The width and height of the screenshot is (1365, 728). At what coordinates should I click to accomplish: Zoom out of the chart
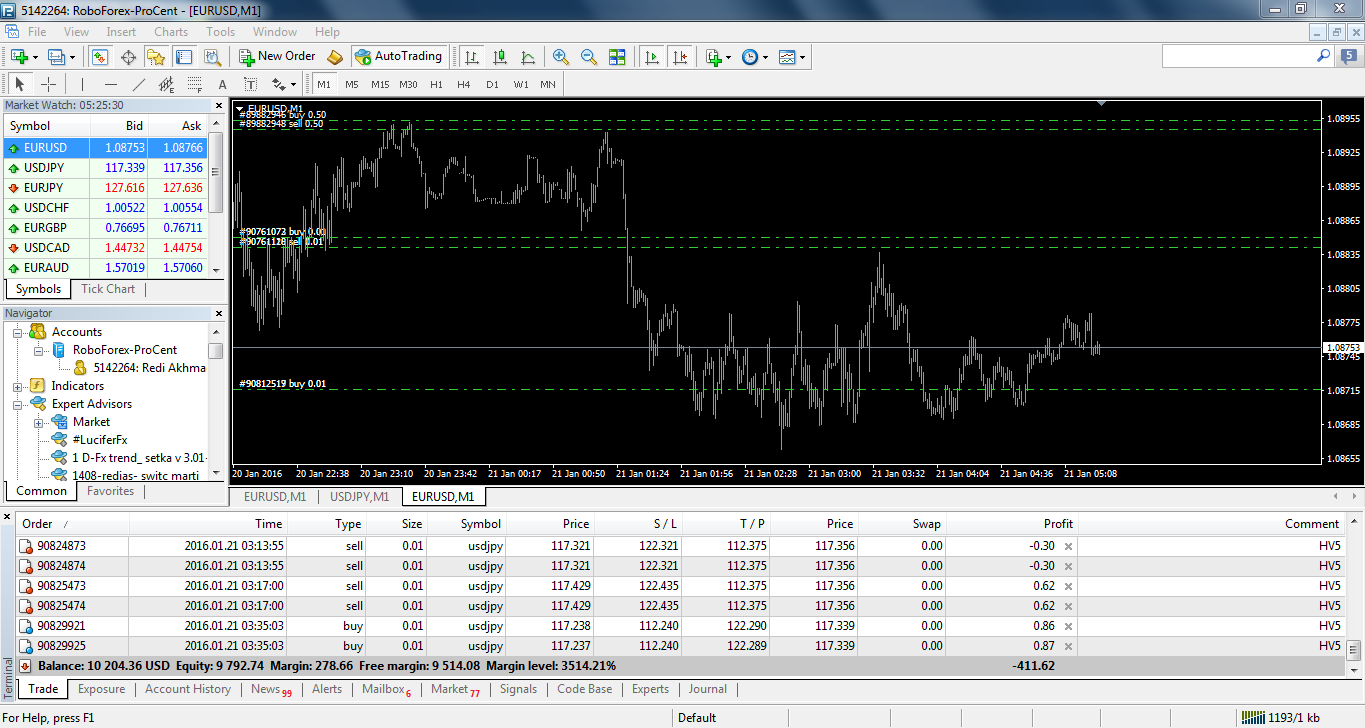[589, 57]
